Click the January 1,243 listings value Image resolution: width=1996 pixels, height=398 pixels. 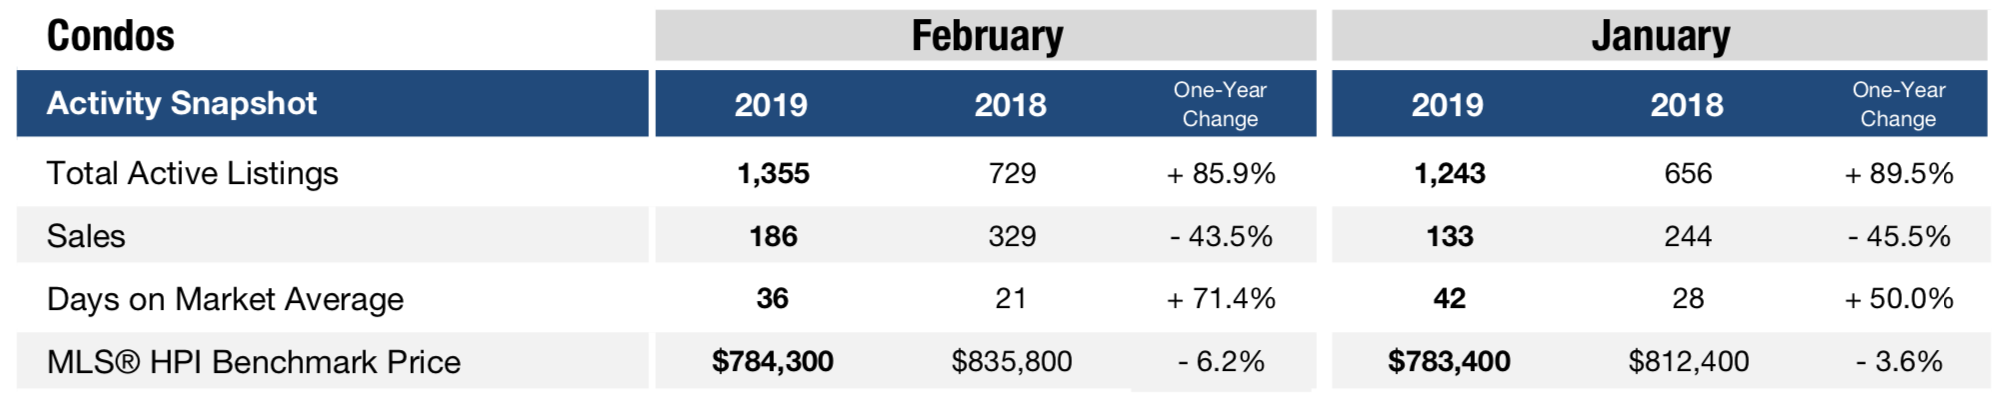tap(1449, 174)
